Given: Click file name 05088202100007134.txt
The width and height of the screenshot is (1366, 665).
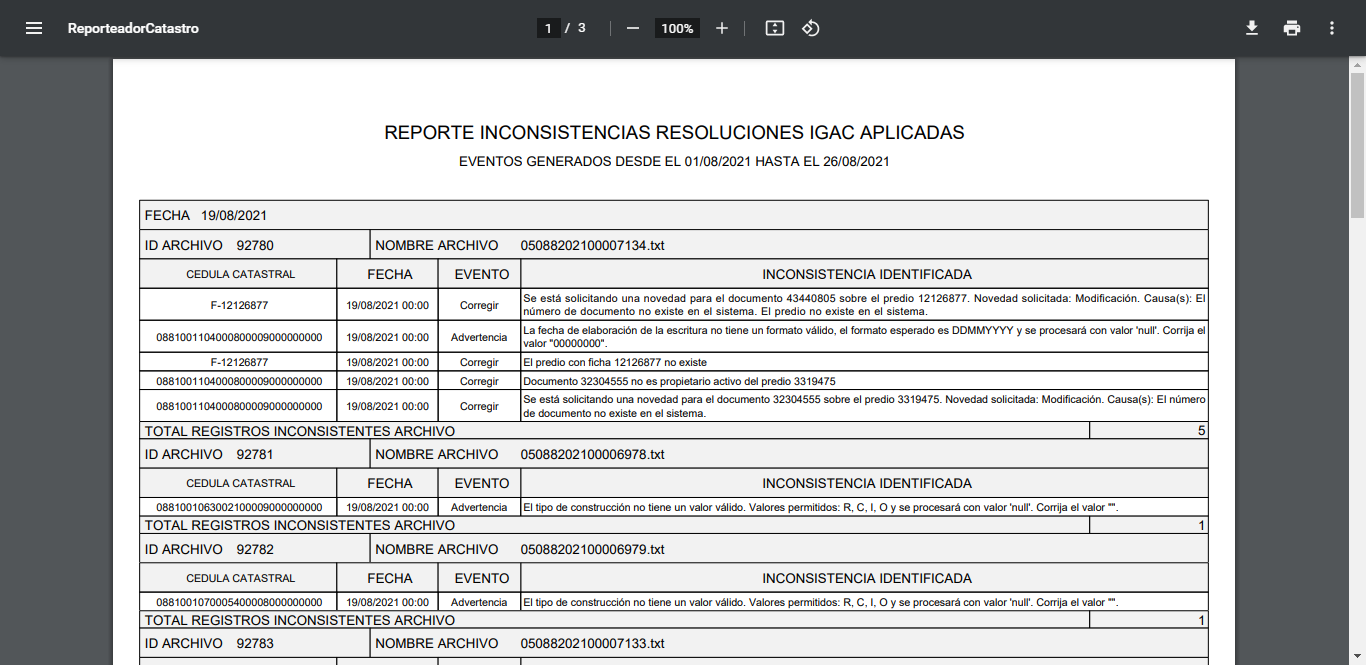Looking at the screenshot, I should click(x=592, y=245).
